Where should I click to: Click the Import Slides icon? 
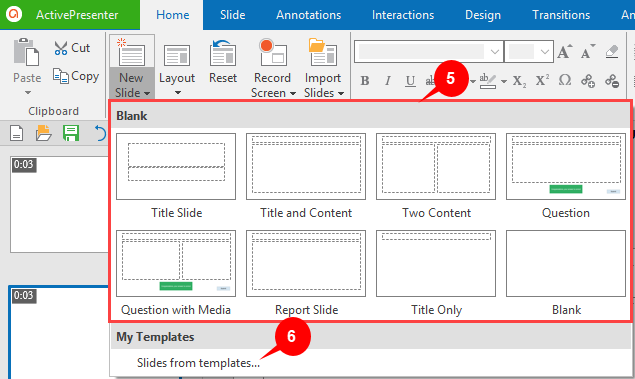pos(323,52)
